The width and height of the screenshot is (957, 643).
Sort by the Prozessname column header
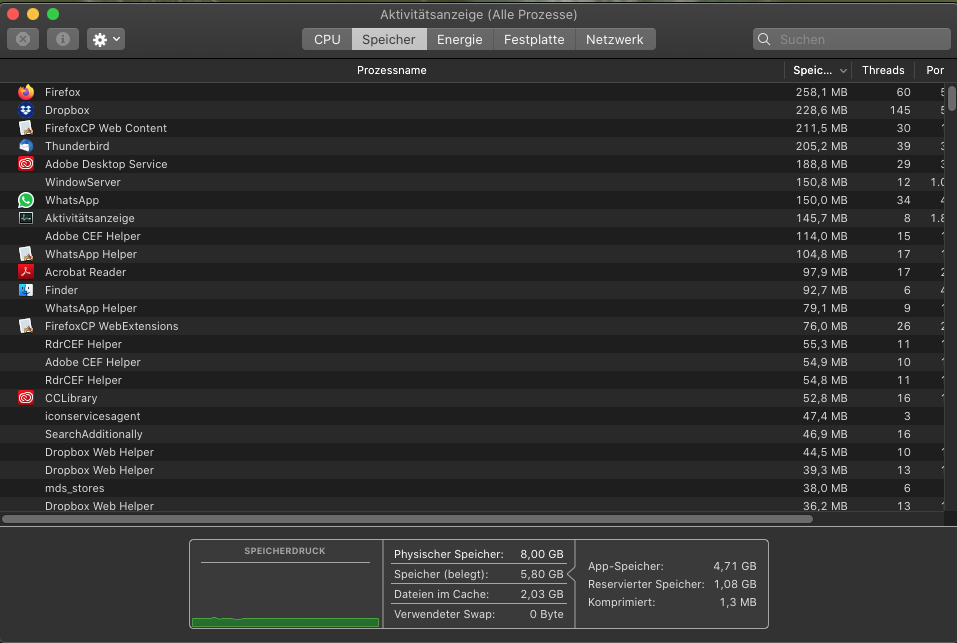392,70
